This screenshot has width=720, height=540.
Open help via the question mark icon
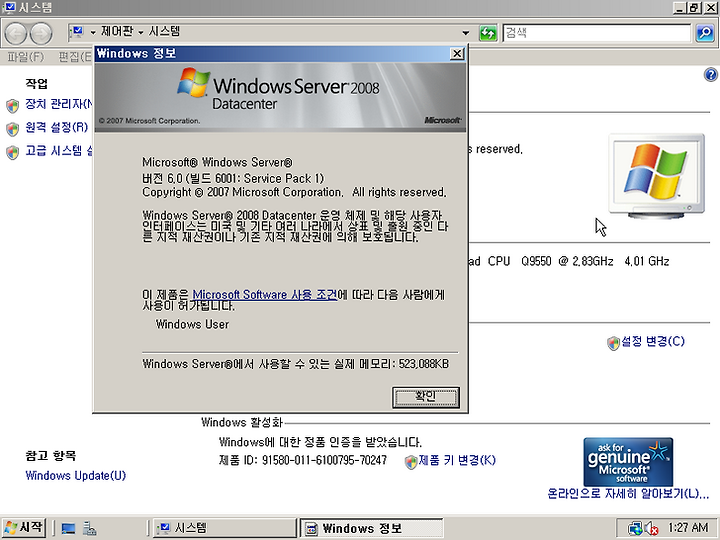(710, 75)
